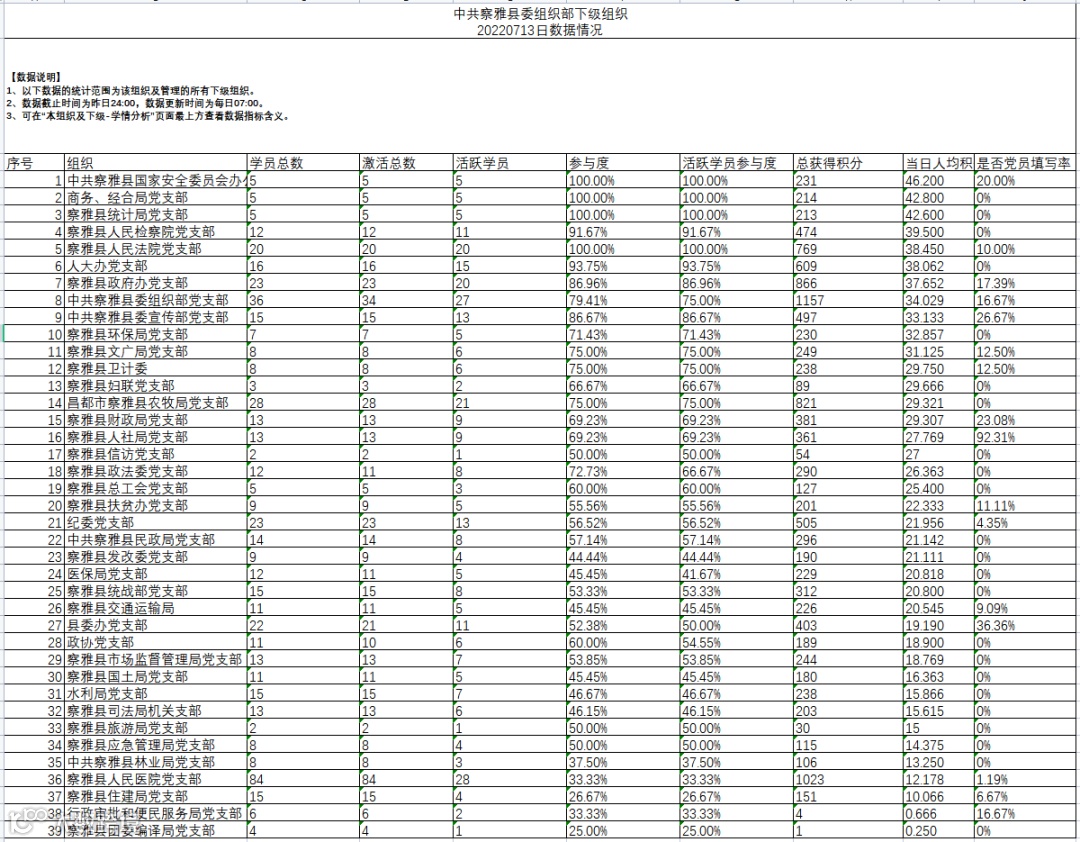The width and height of the screenshot is (1080, 842).
Task: Click cell 中共察雅县民政局党支部
Action: click(156, 540)
